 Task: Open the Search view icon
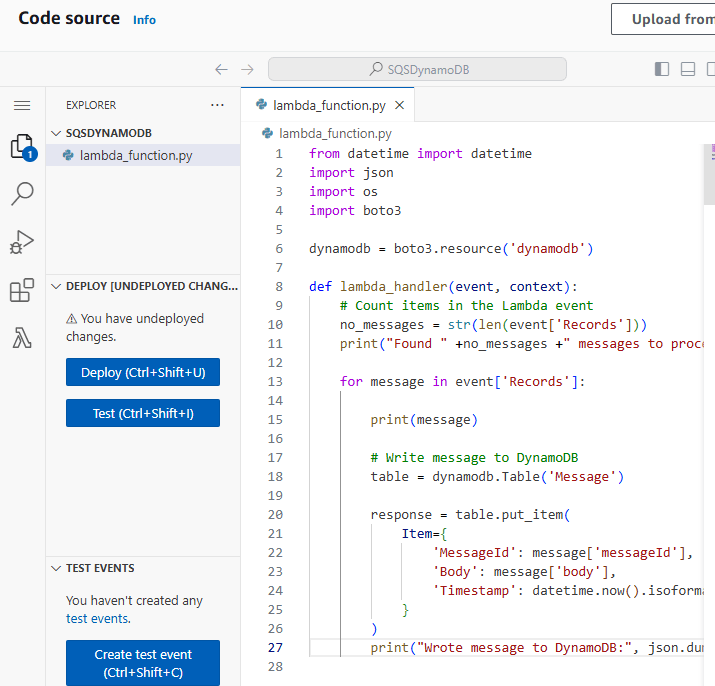coord(22,194)
